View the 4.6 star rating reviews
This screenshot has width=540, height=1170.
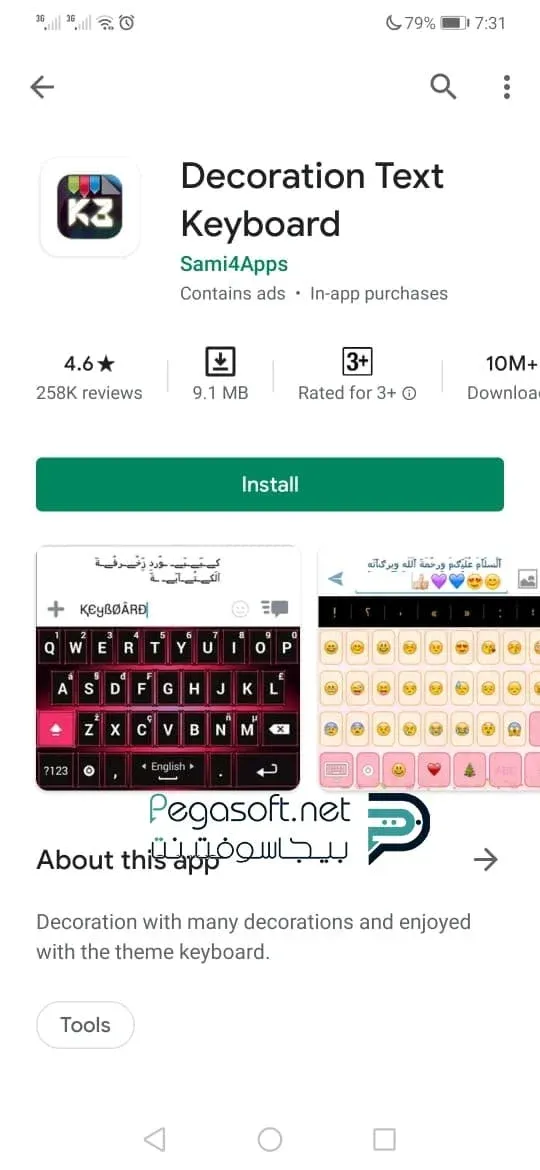tap(90, 377)
